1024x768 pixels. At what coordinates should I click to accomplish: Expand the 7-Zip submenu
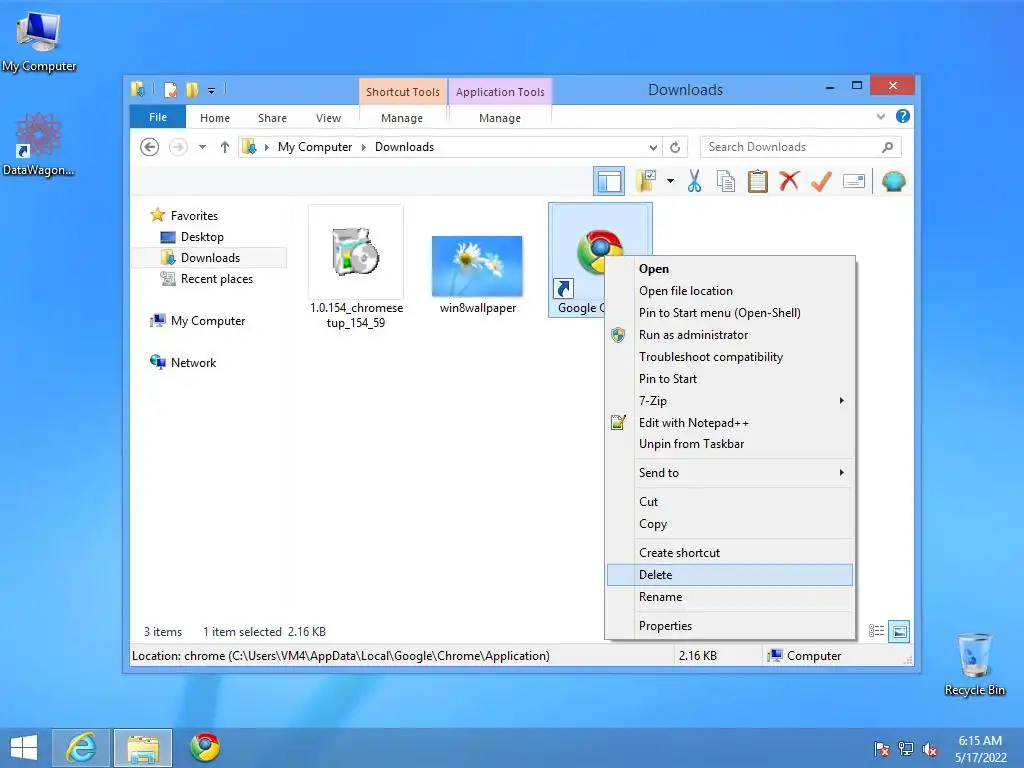point(729,400)
